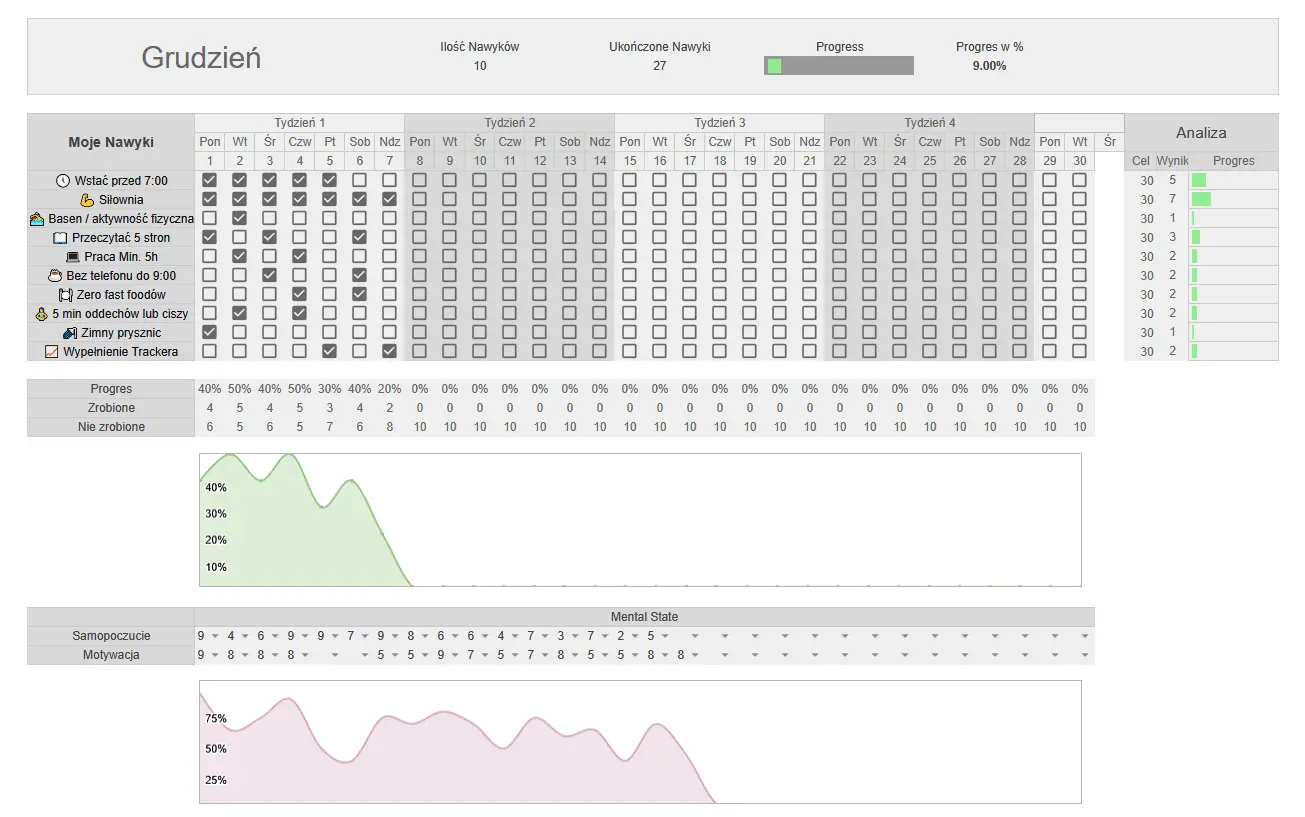
Task: Click the Moje Nawyki header
Action: point(110,142)
